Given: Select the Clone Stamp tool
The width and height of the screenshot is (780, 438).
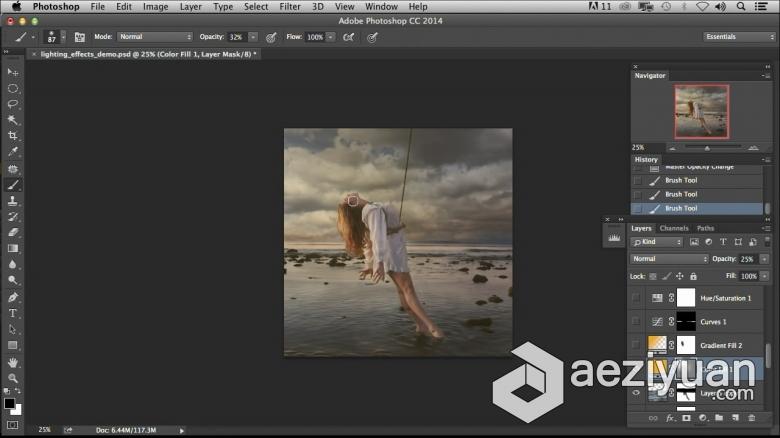Looking at the screenshot, I should click(x=13, y=201).
